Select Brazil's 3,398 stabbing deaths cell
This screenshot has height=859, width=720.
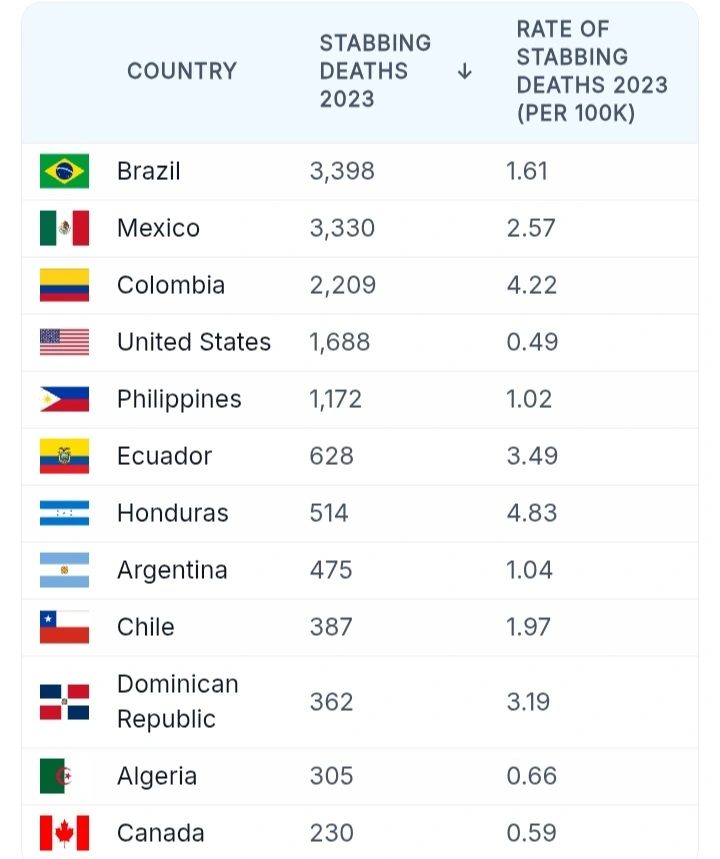[x=342, y=171]
